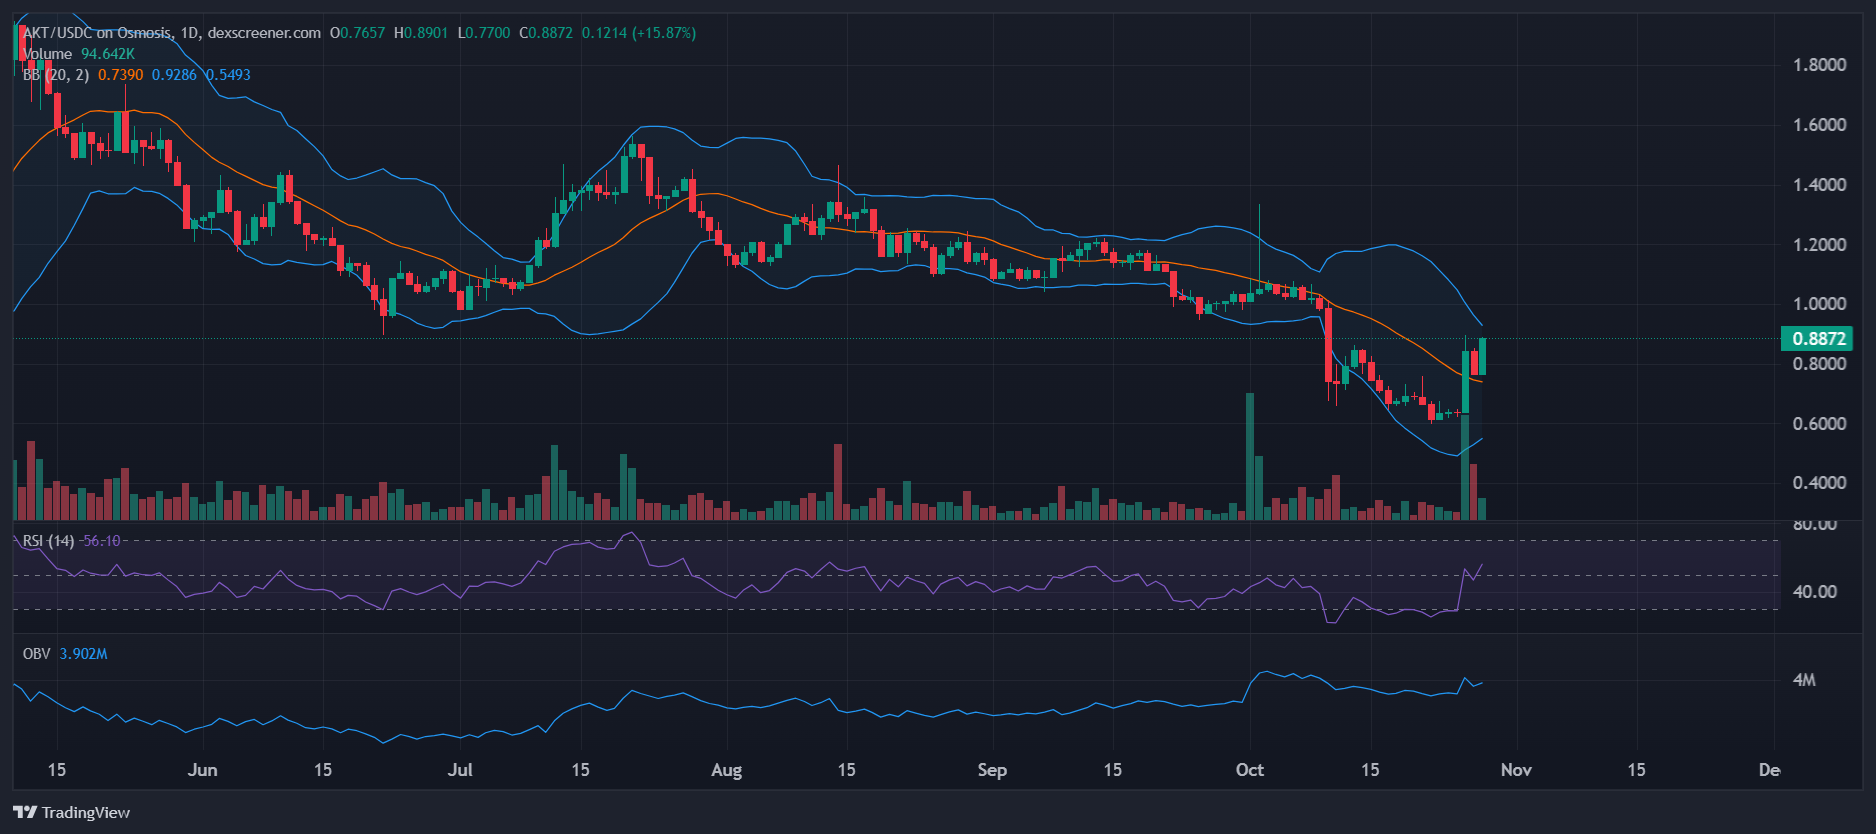Click the blue 0.9286 BB upper value
Viewport: 1876px width, 834px height.
(x=174, y=75)
